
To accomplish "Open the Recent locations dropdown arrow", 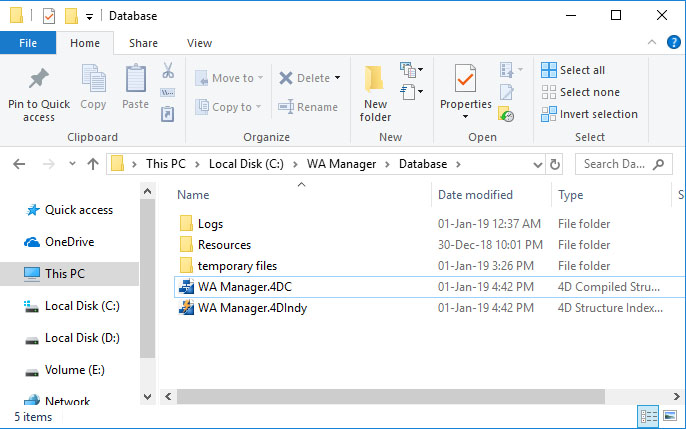I will tap(72, 164).
